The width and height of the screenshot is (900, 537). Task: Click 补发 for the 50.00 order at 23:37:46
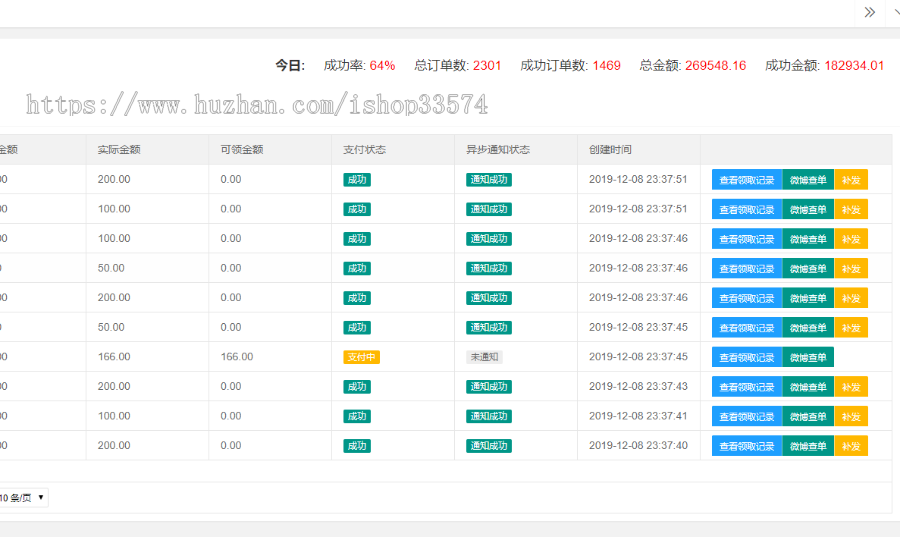(851, 268)
